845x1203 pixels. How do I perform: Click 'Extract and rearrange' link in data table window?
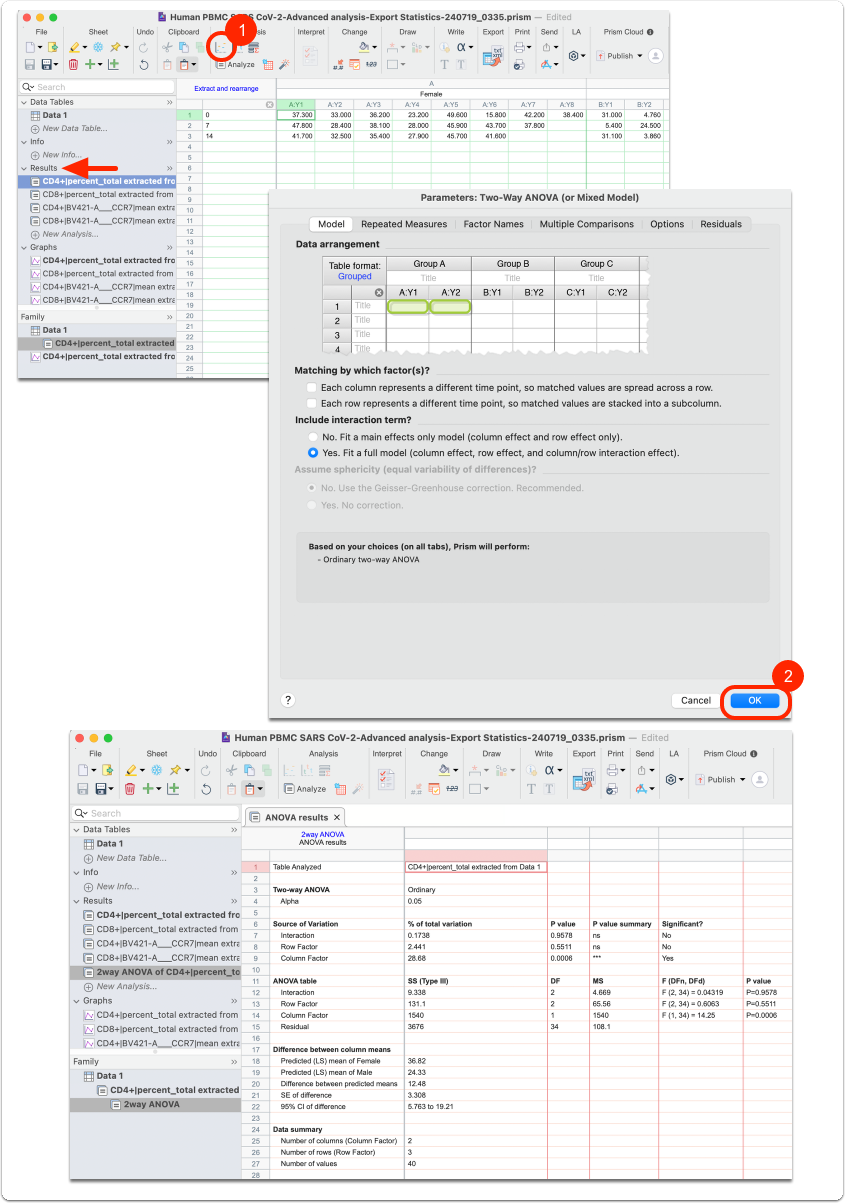pyautogui.click(x=226, y=88)
